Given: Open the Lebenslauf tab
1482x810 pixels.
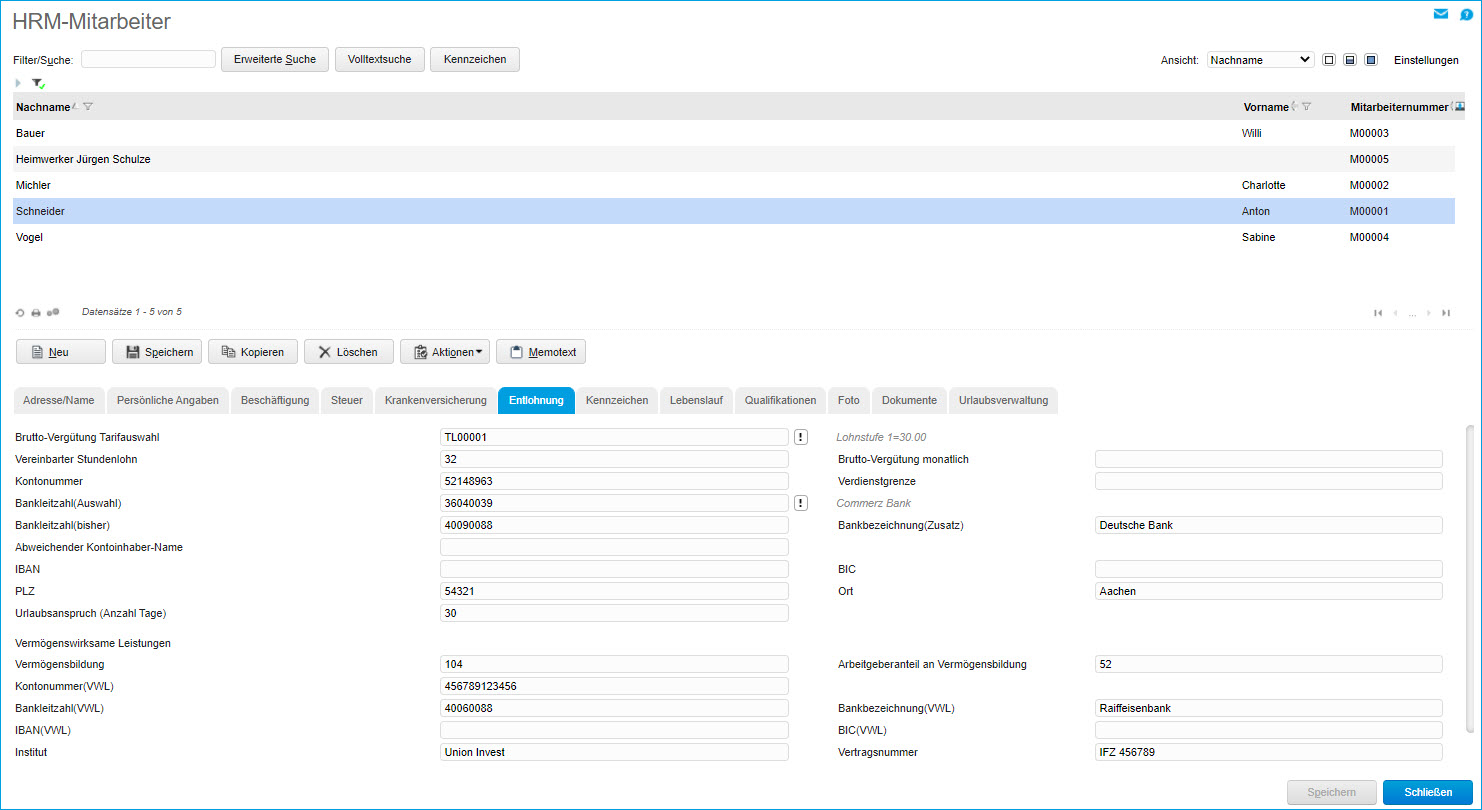Looking at the screenshot, I should [x=697, y=400].
